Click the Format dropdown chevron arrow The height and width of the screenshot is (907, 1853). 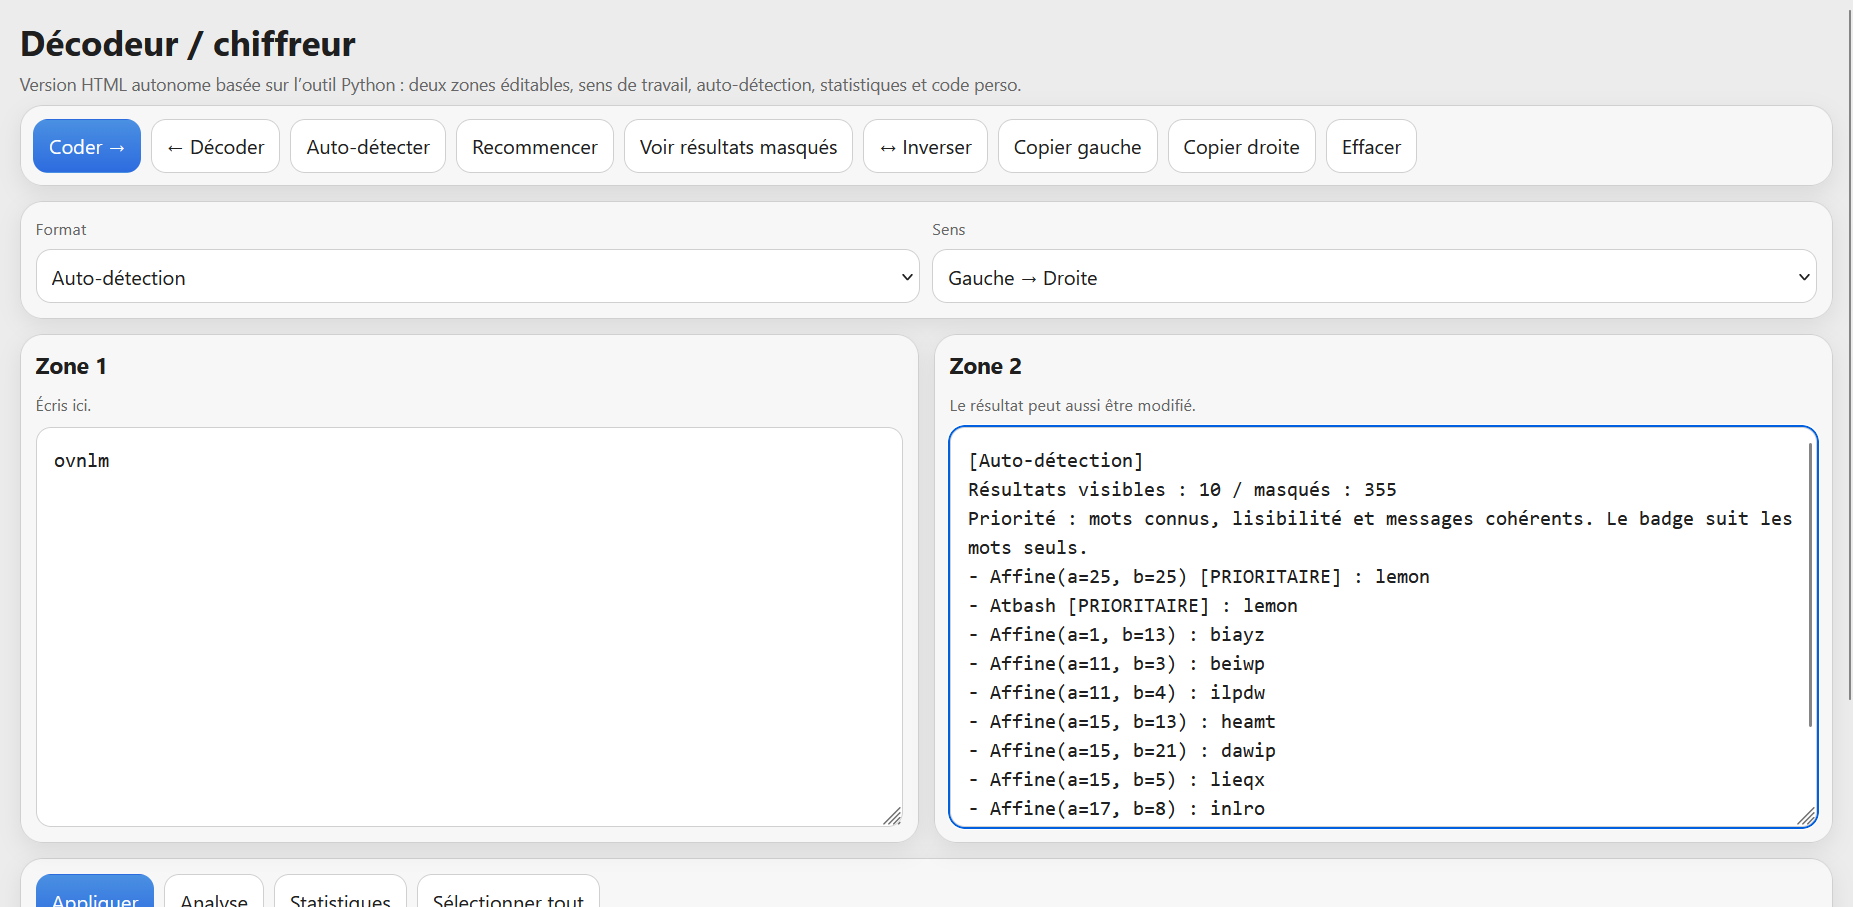point(907,277)
